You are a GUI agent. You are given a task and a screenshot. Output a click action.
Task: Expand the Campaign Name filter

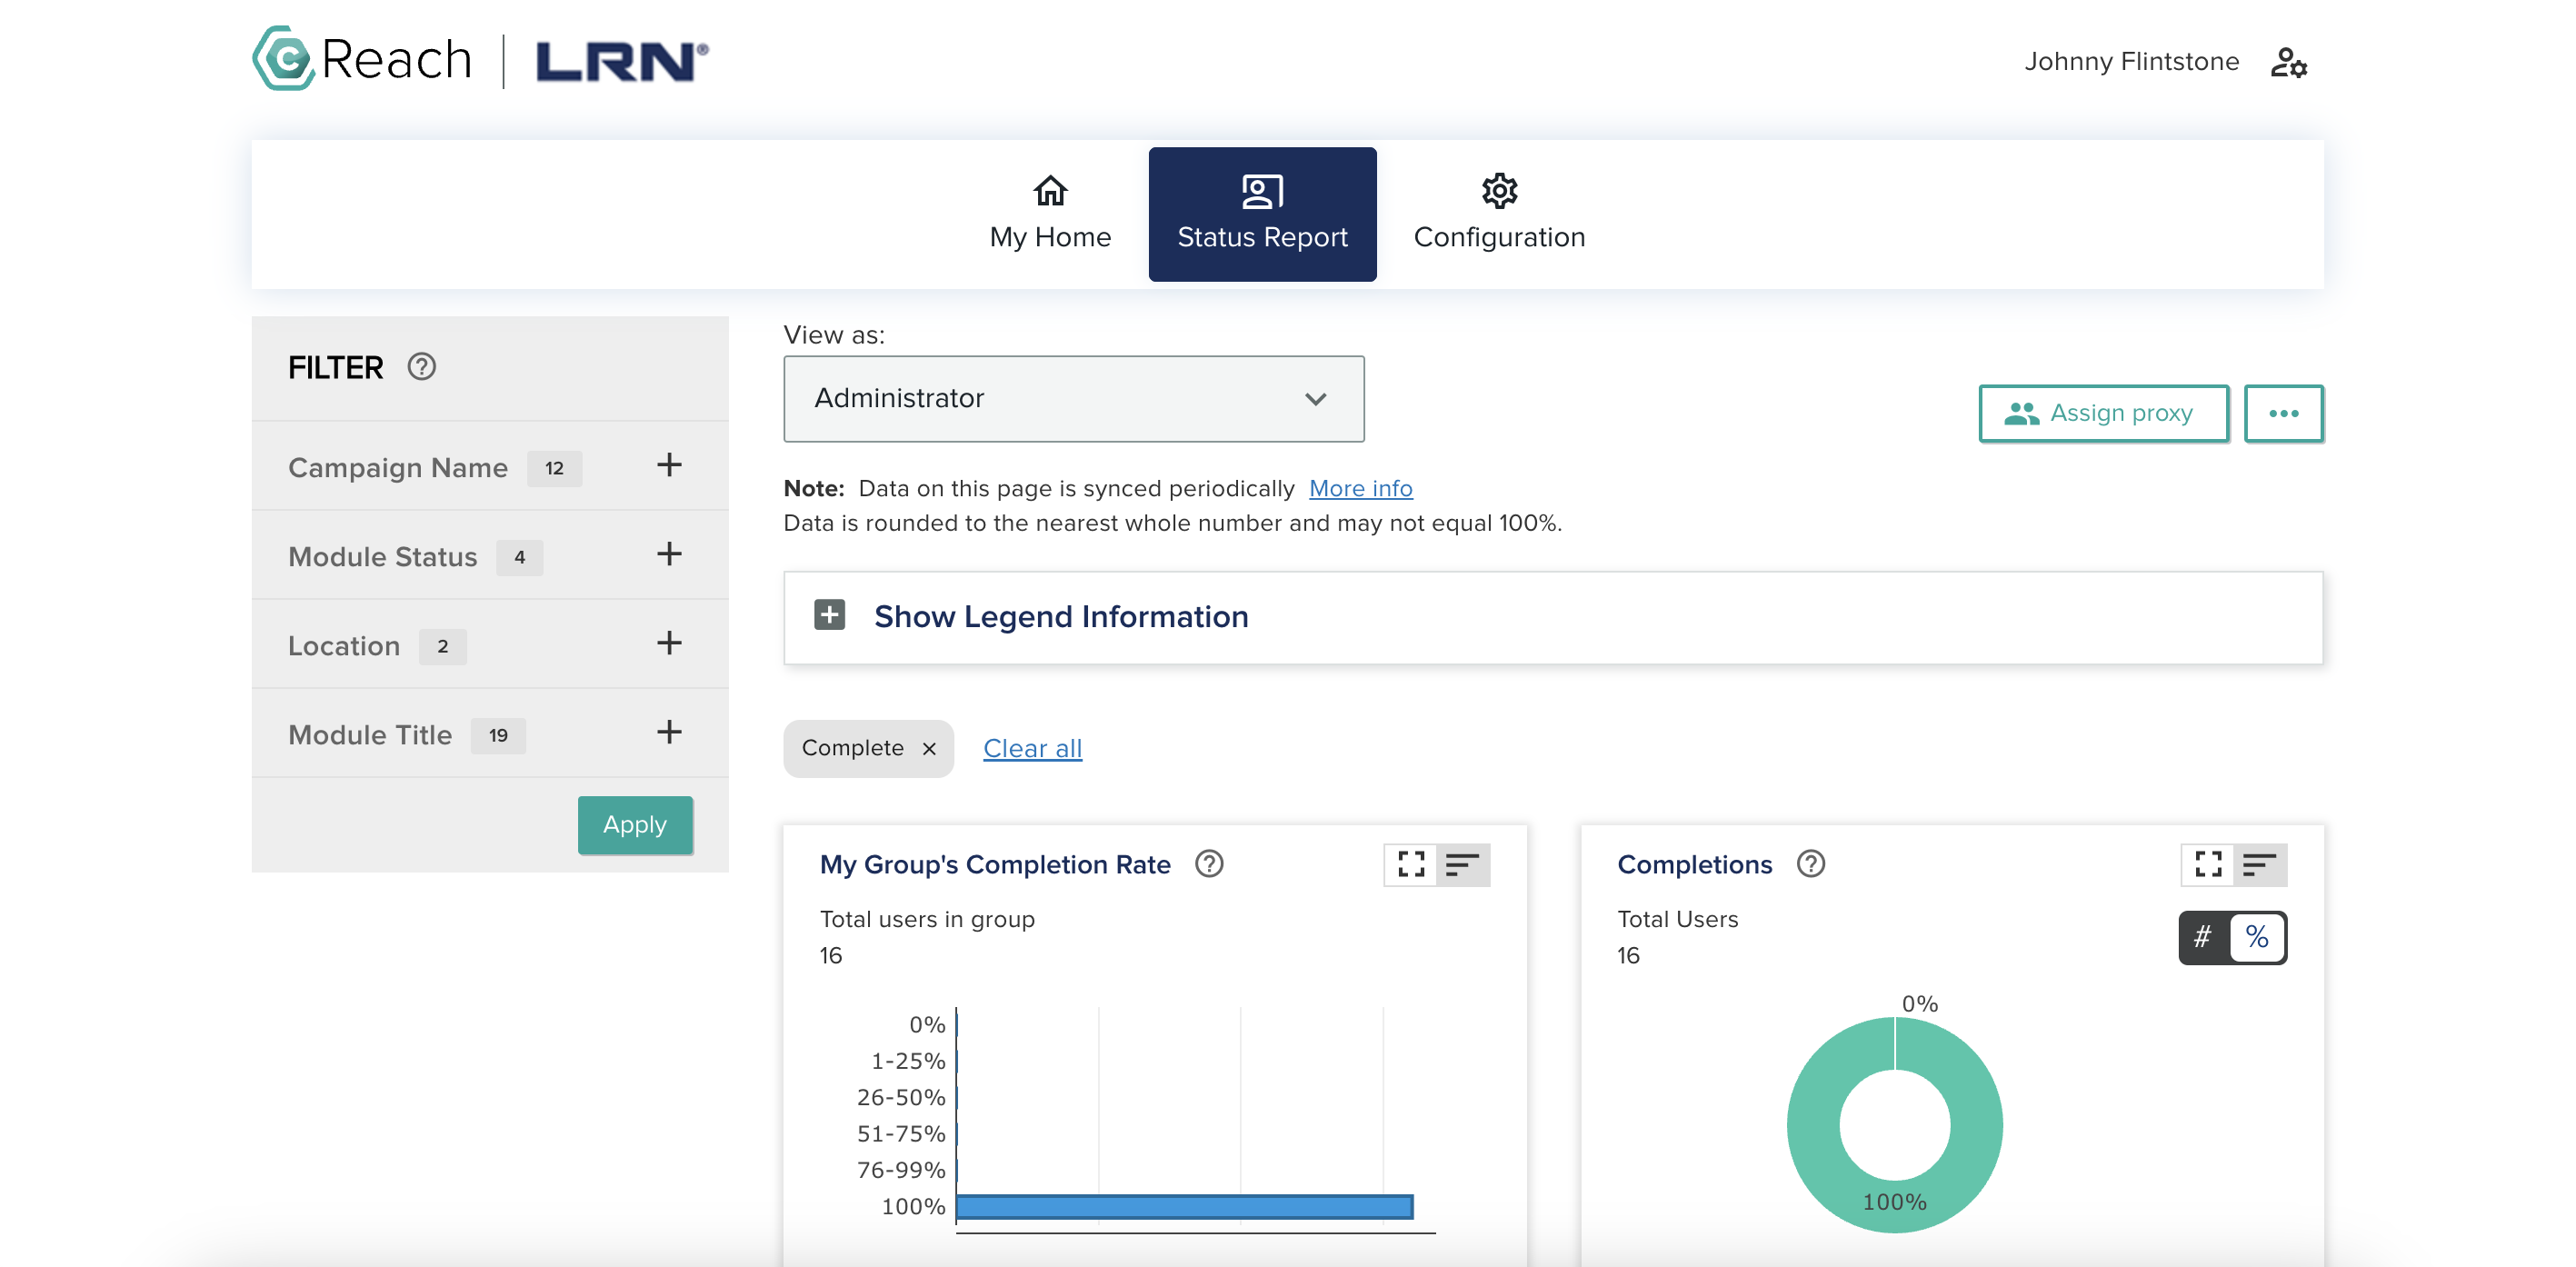(x=669, y=465)
